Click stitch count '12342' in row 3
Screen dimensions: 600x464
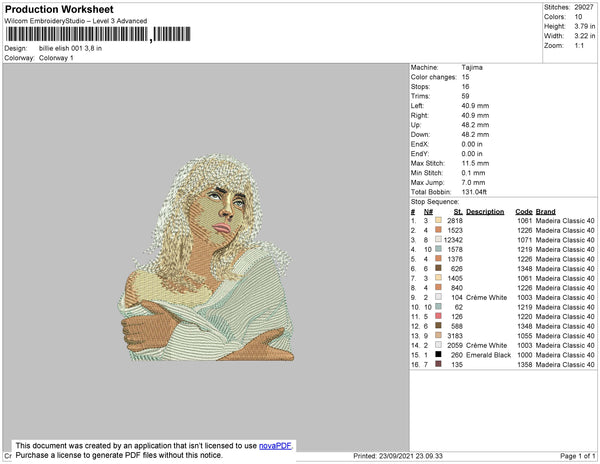[x=453, y=240]
